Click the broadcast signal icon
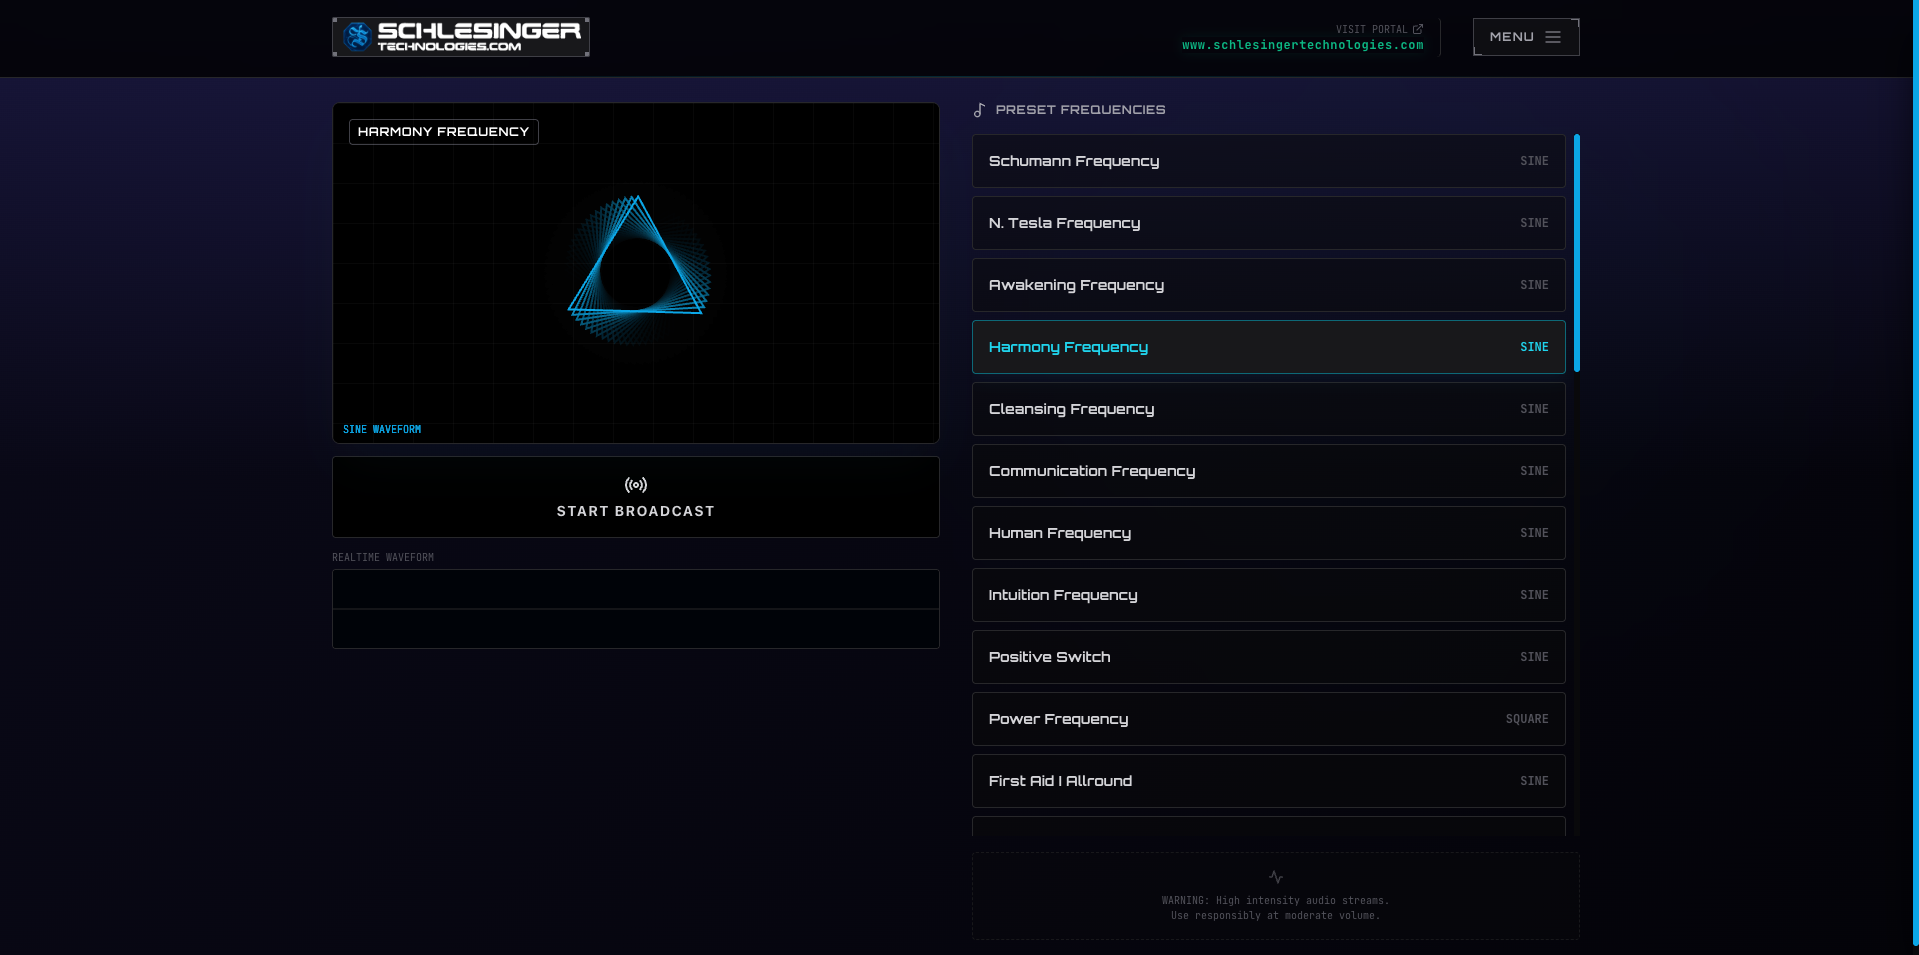Screen dimensions: 1919x955 (636, 485)
